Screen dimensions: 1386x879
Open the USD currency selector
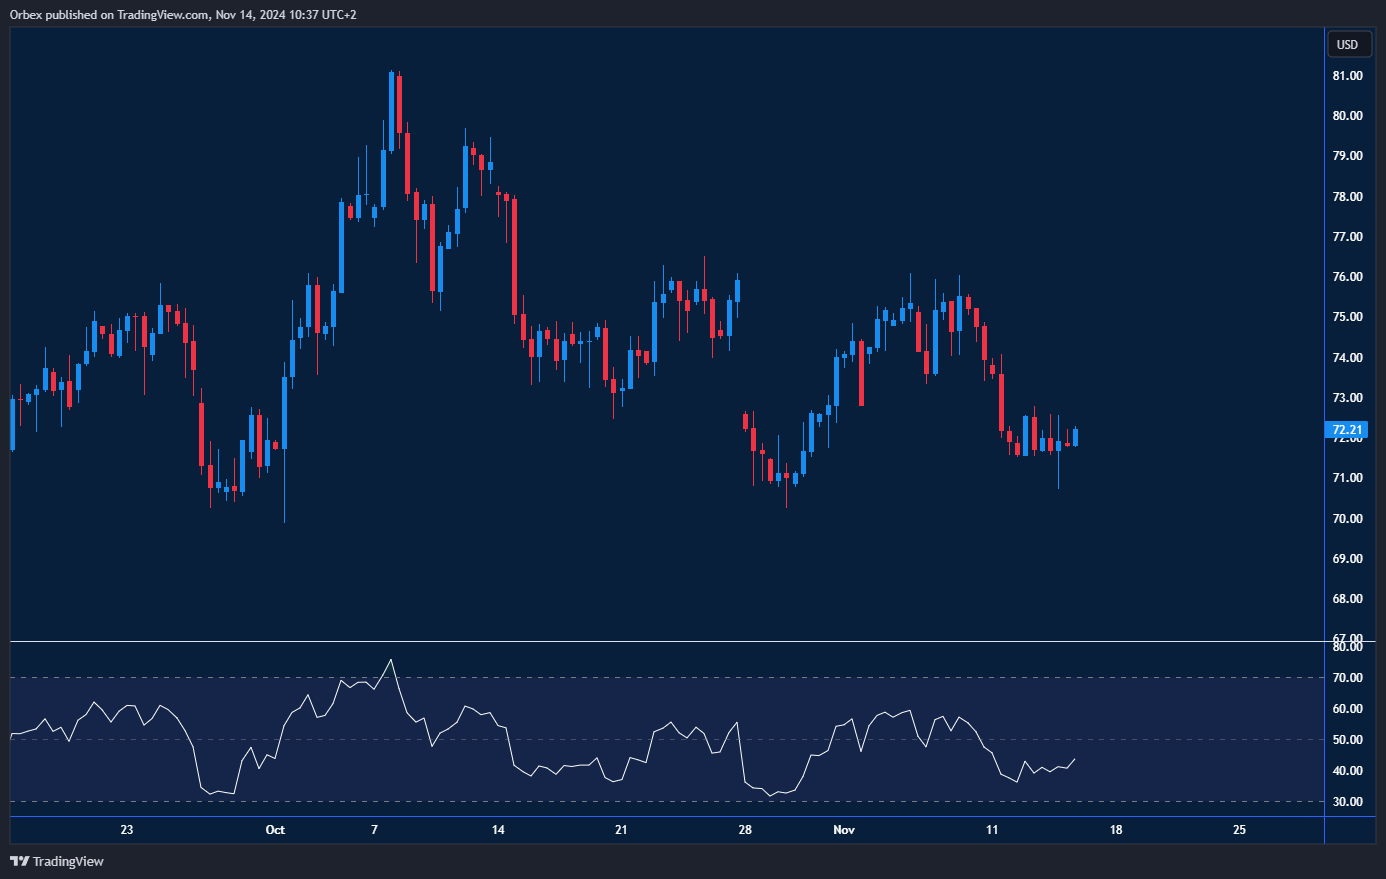[1347, 44]
